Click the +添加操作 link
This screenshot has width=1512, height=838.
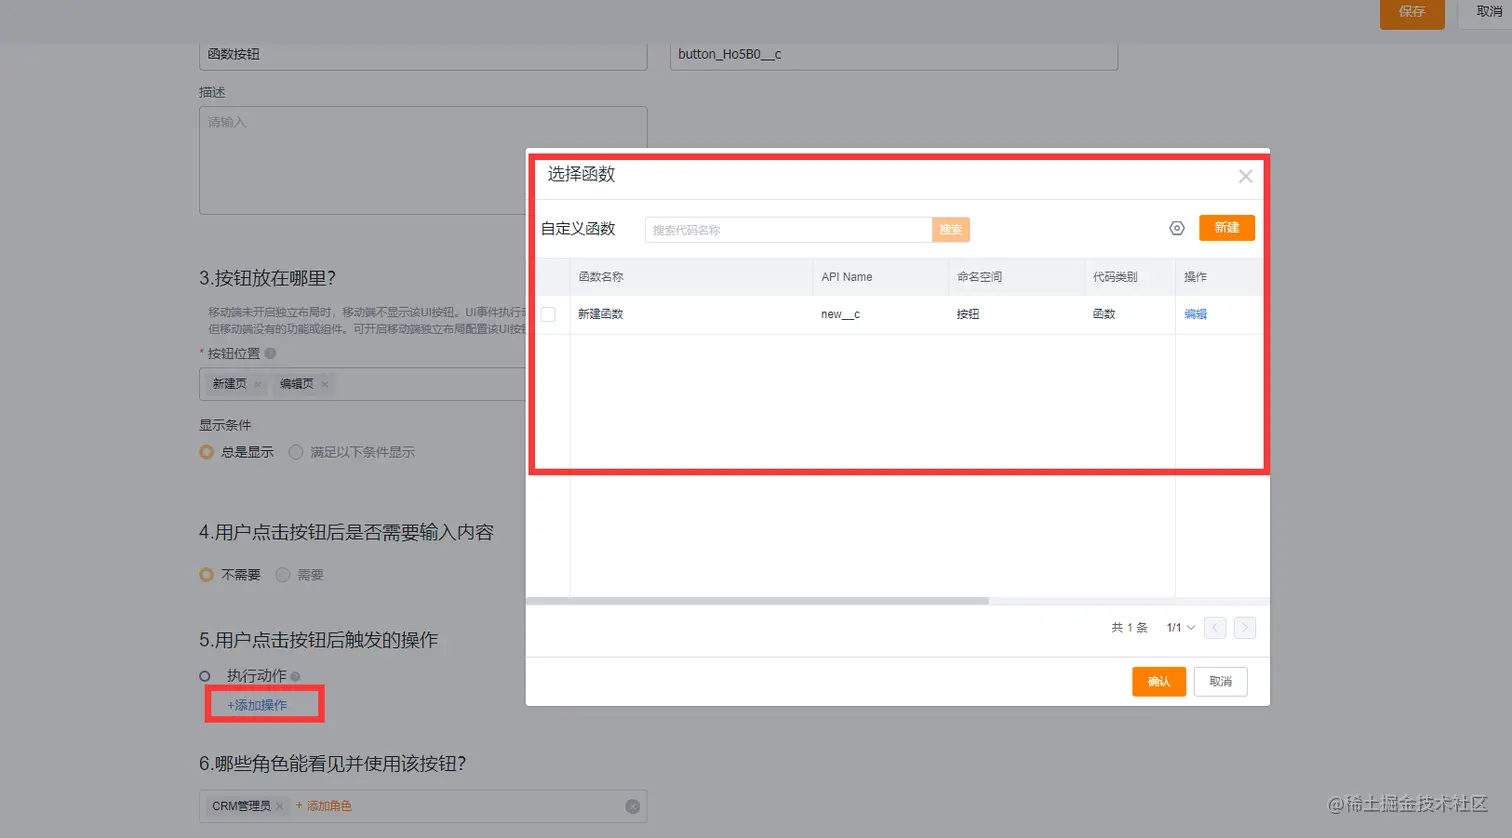pyautogui.click(x=257, y=705)
